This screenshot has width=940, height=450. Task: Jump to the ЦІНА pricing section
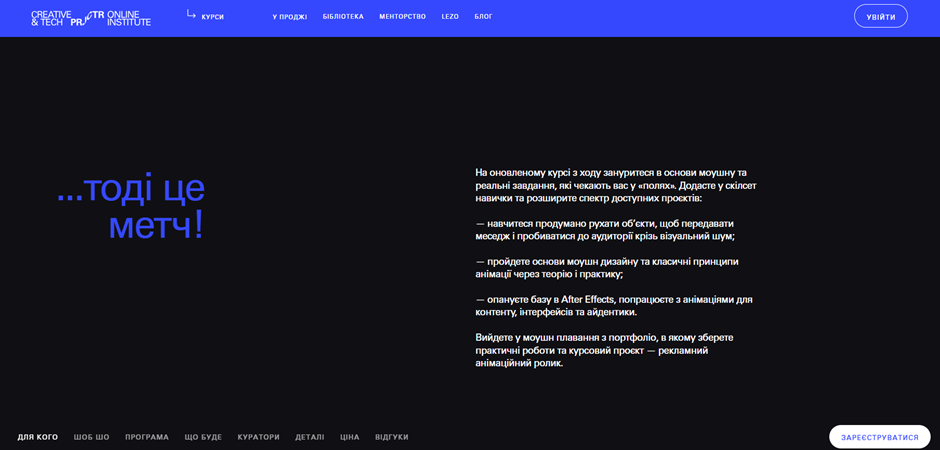point(349,437)
